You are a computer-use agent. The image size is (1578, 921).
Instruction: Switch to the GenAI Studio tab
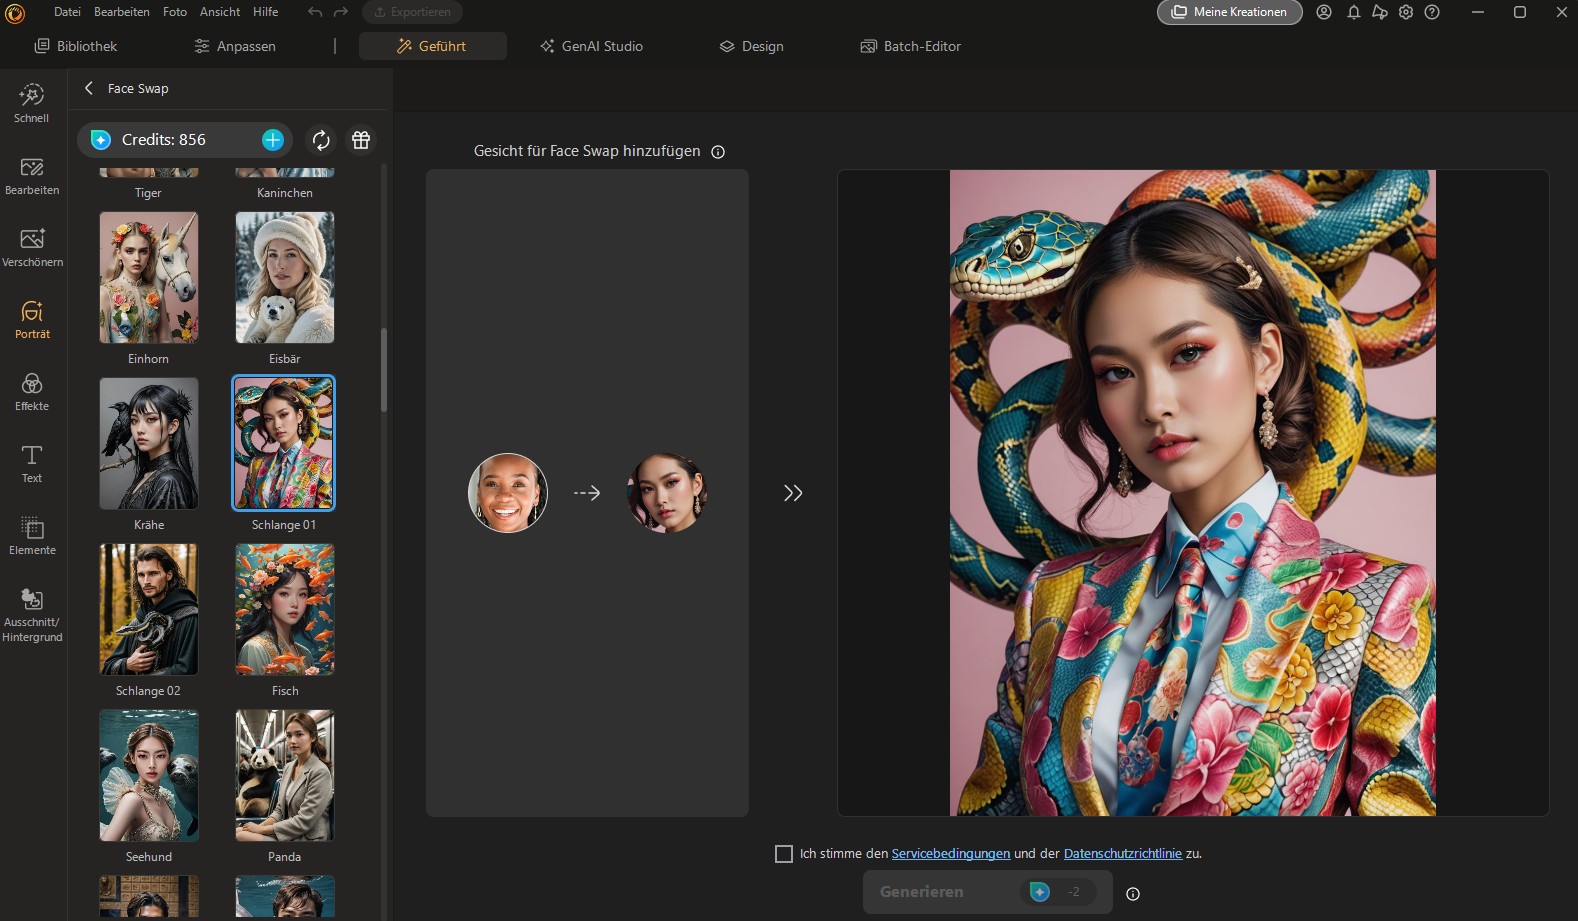592,46
